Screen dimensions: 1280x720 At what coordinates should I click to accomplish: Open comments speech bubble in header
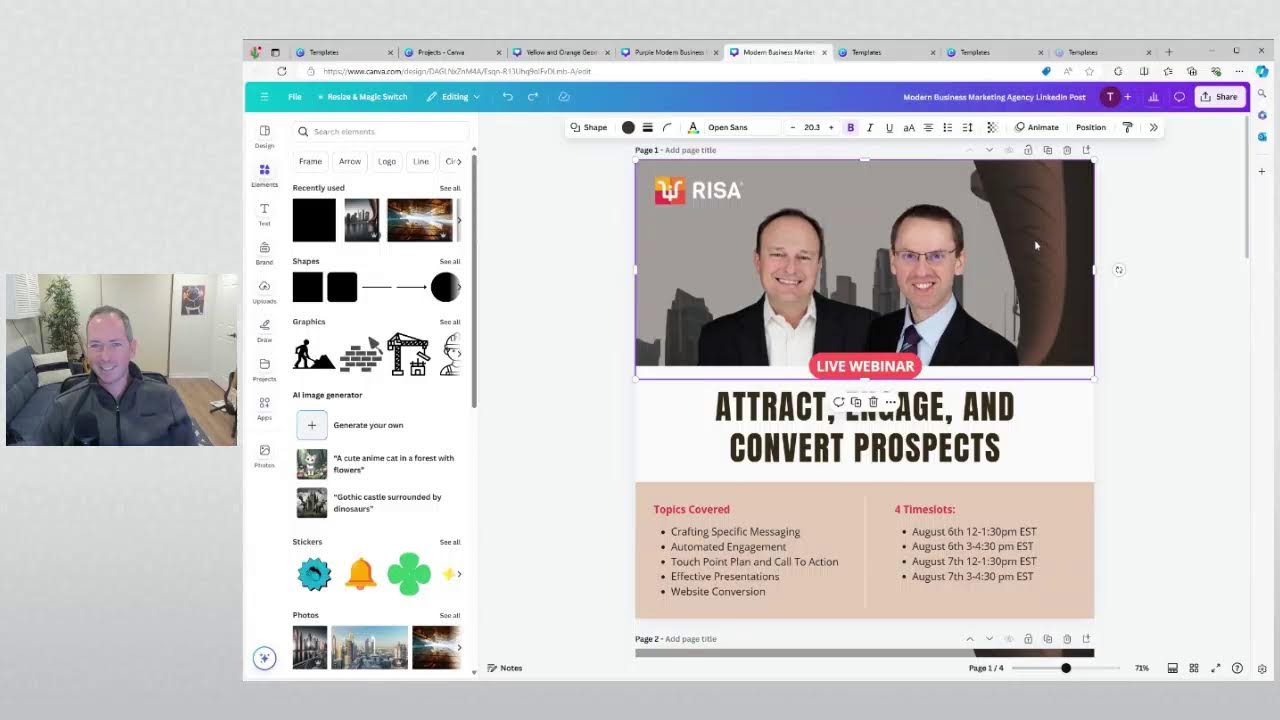[1179, 97]
